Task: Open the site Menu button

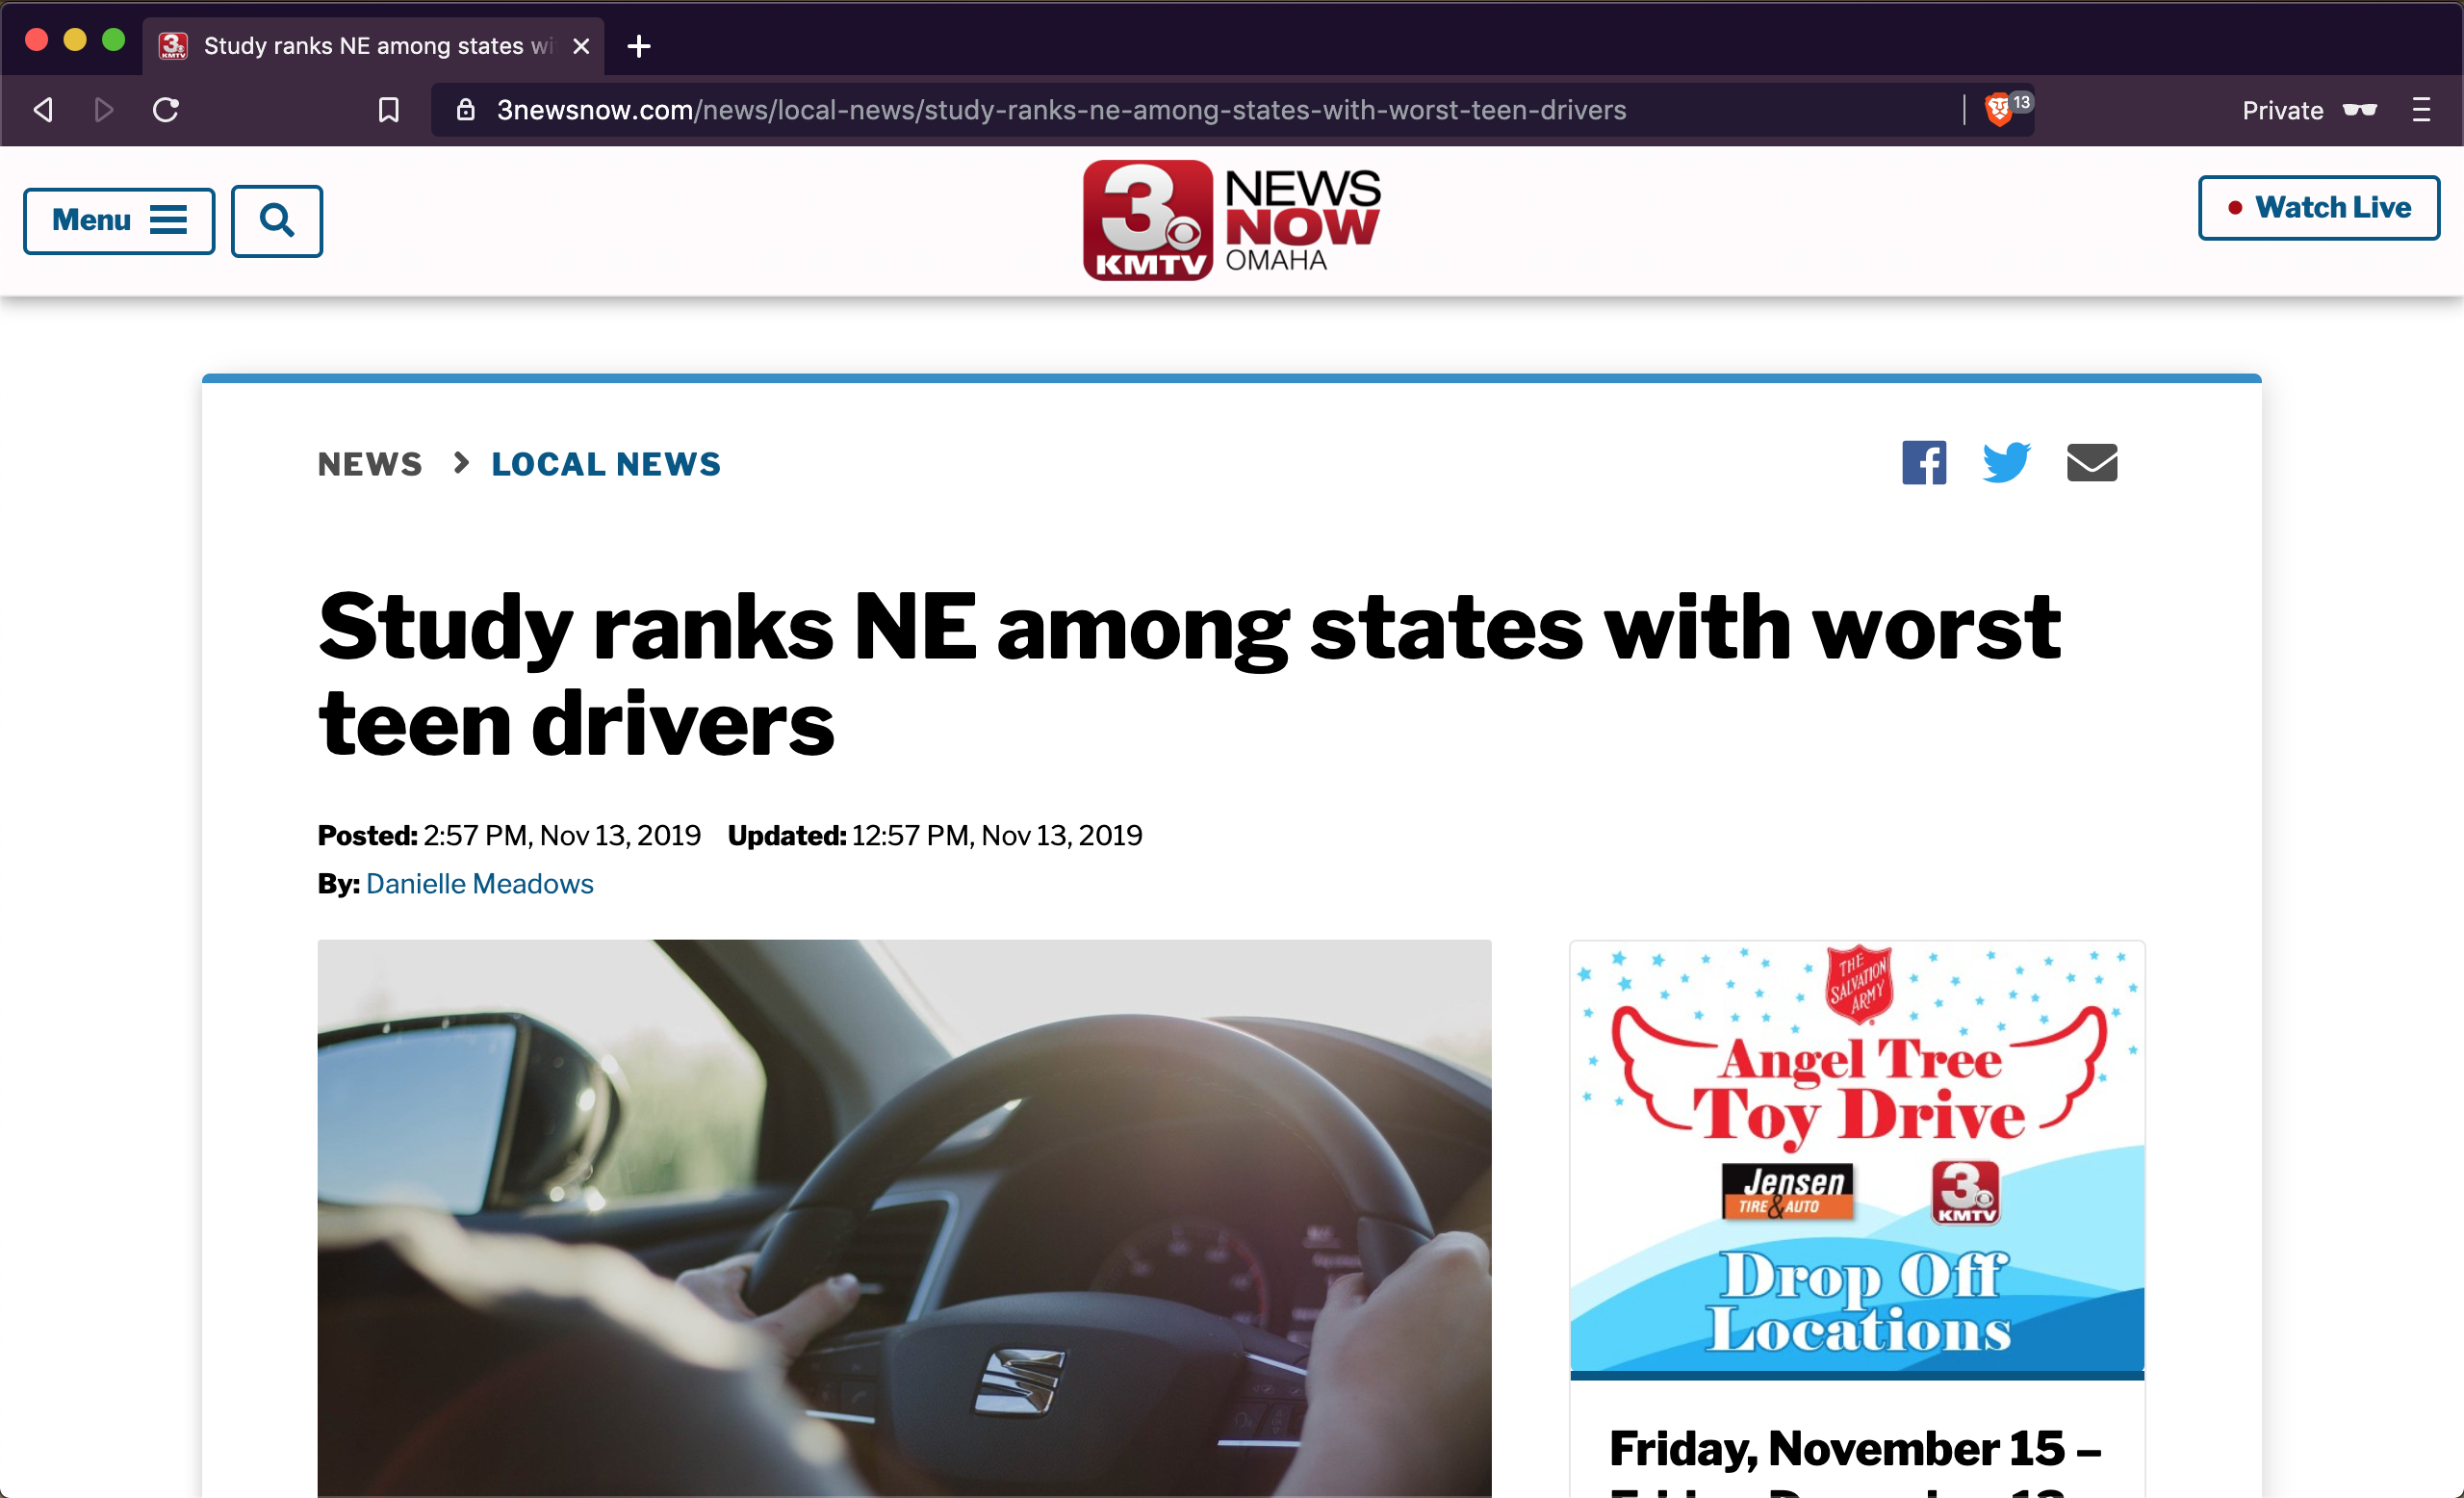Action: (x=119, y=221)
